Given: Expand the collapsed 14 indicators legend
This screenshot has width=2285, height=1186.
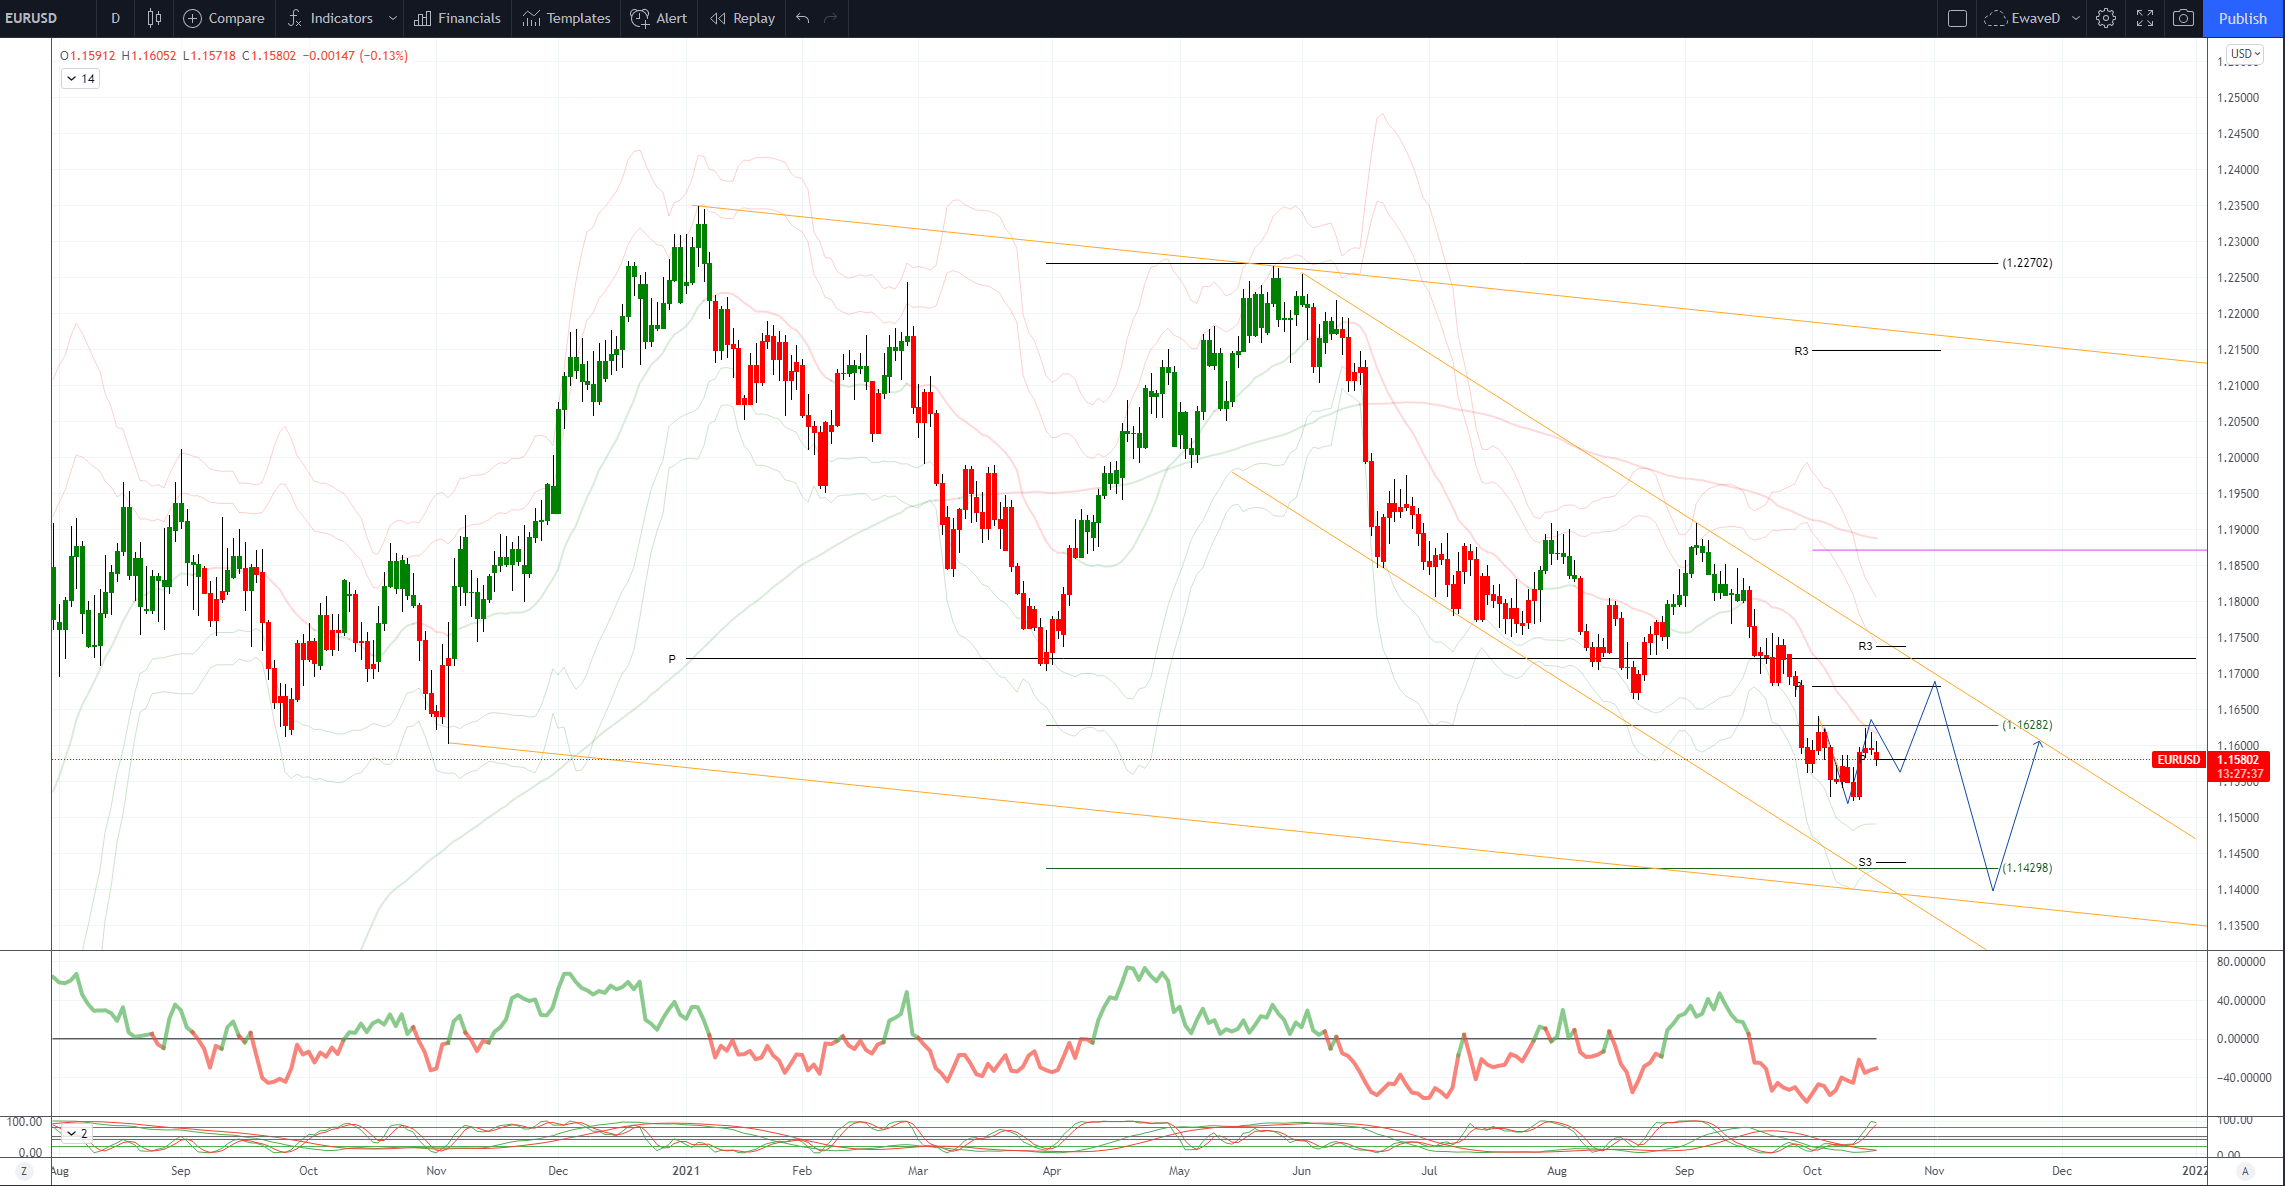Looking at the screenshot, I should point(80,78).
